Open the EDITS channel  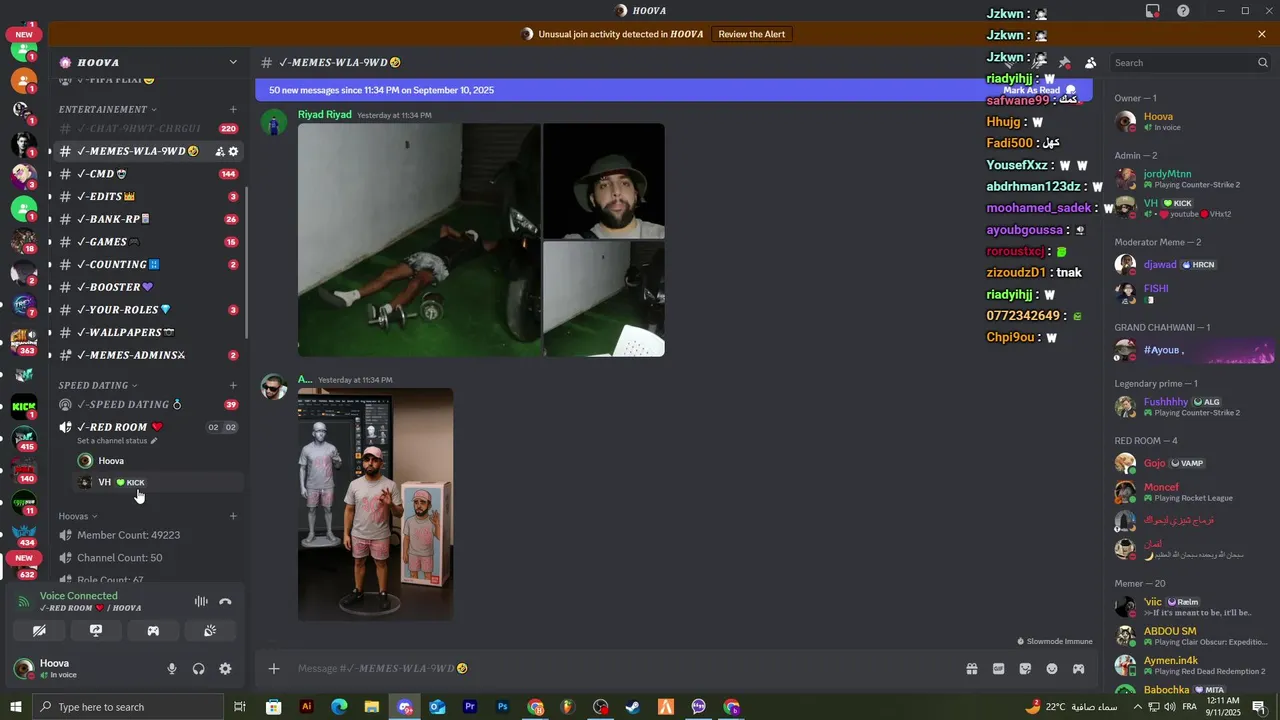[149, 197]
